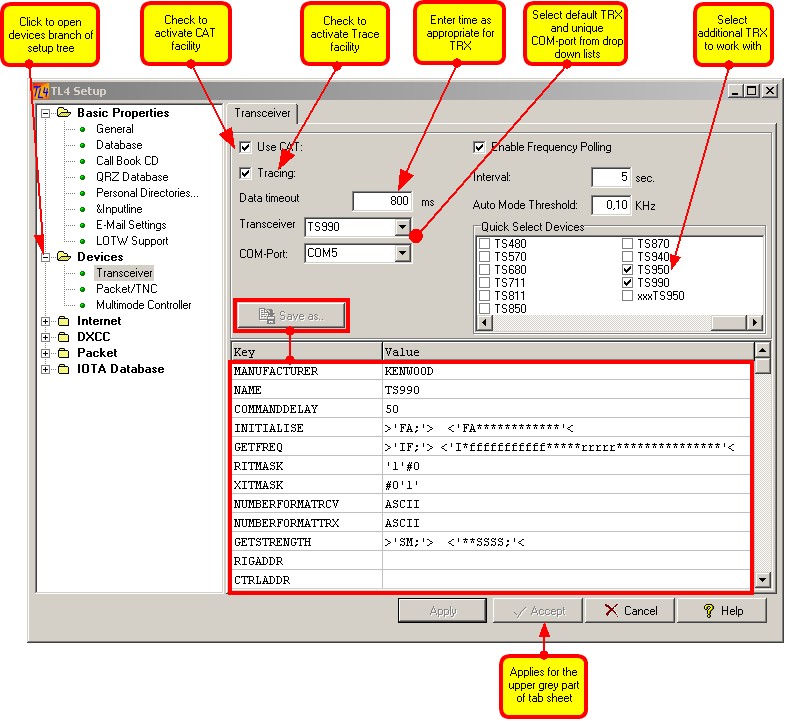
Task: Click the RITMASK value cell
Action: pos(566,466)
